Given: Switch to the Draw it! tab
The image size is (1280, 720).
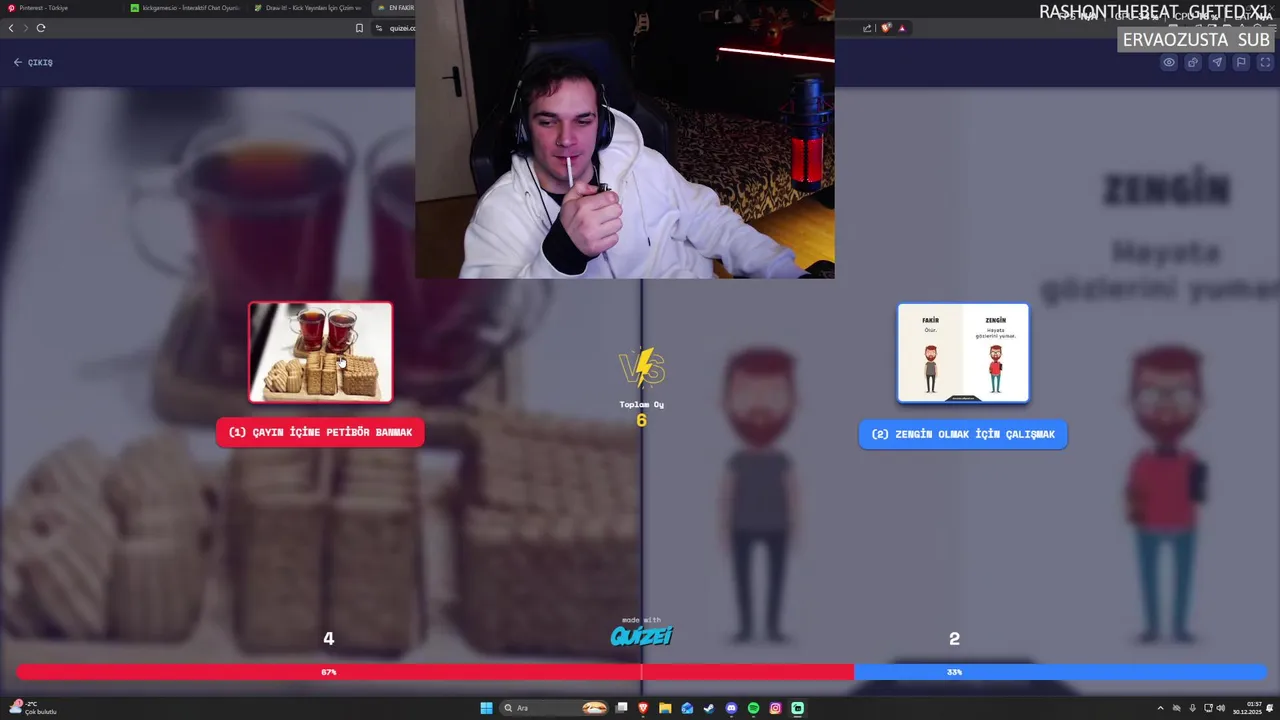Looking at the screenshot, I should pos(307,8).
